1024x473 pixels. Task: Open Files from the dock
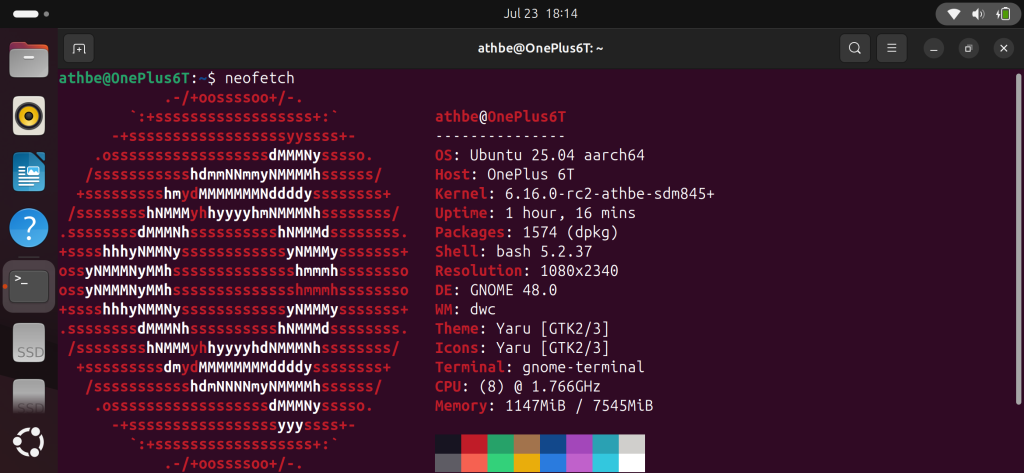[x=29, y=61]
